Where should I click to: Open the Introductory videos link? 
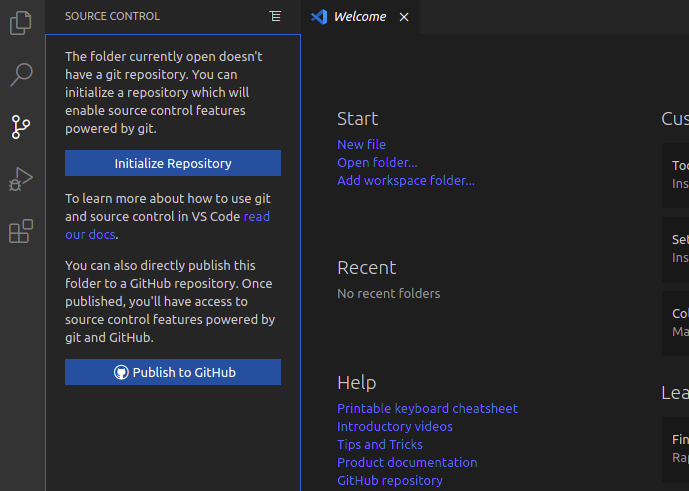pyautogui.click(x=394, y=427)
